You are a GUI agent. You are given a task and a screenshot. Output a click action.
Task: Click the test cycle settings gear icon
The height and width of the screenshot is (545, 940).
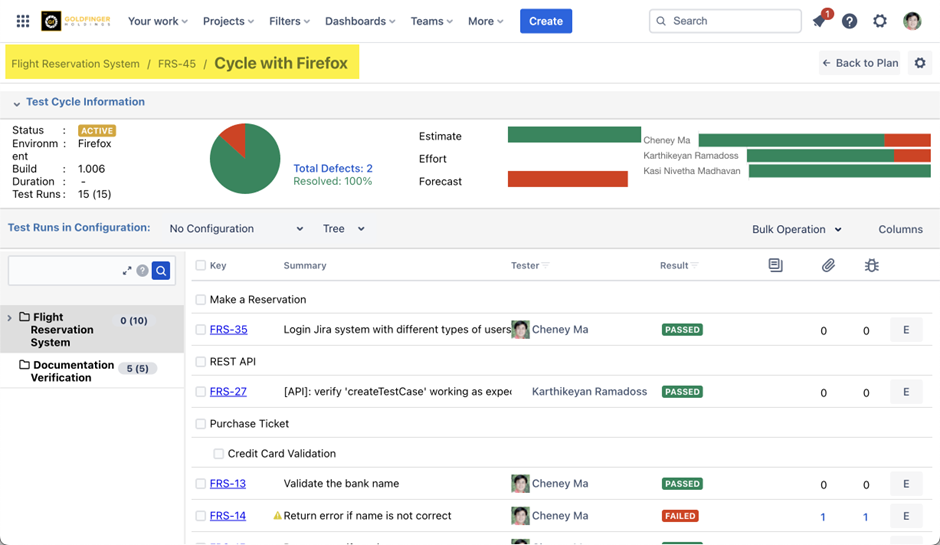[x=920, y=63]
